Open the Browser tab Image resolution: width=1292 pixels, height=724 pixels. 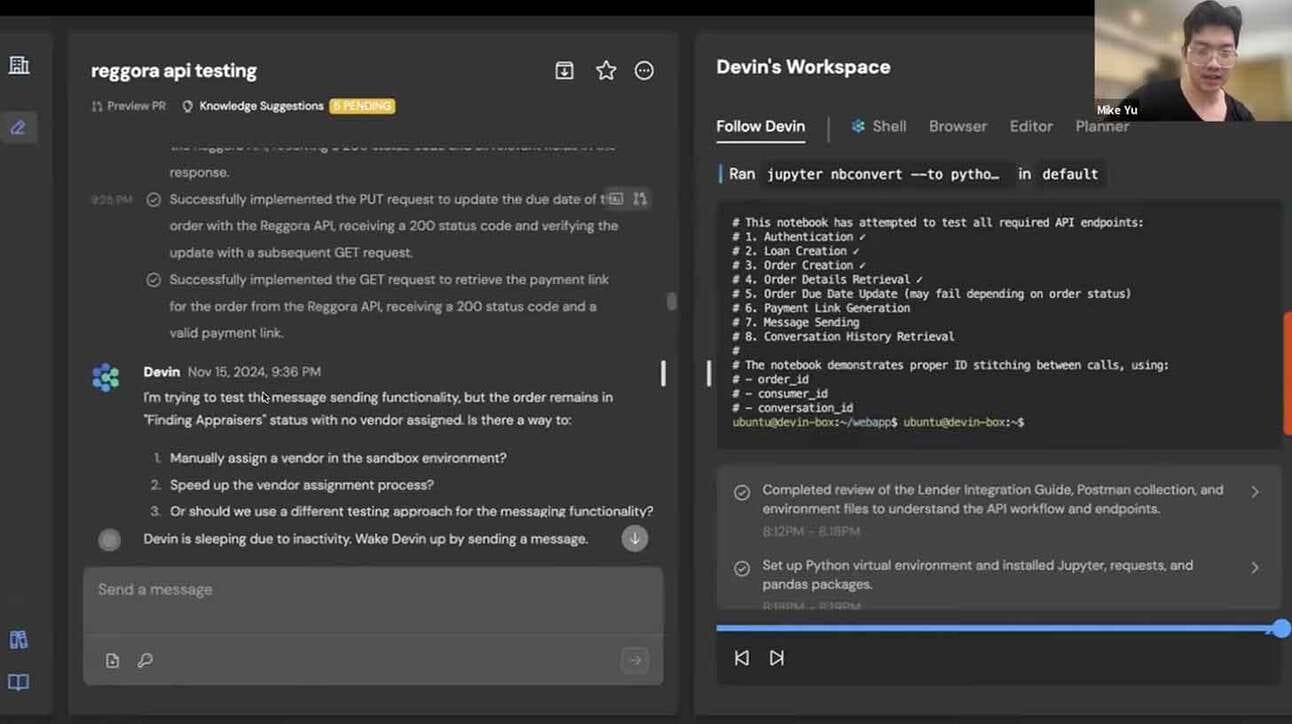(x=958, y=126)
